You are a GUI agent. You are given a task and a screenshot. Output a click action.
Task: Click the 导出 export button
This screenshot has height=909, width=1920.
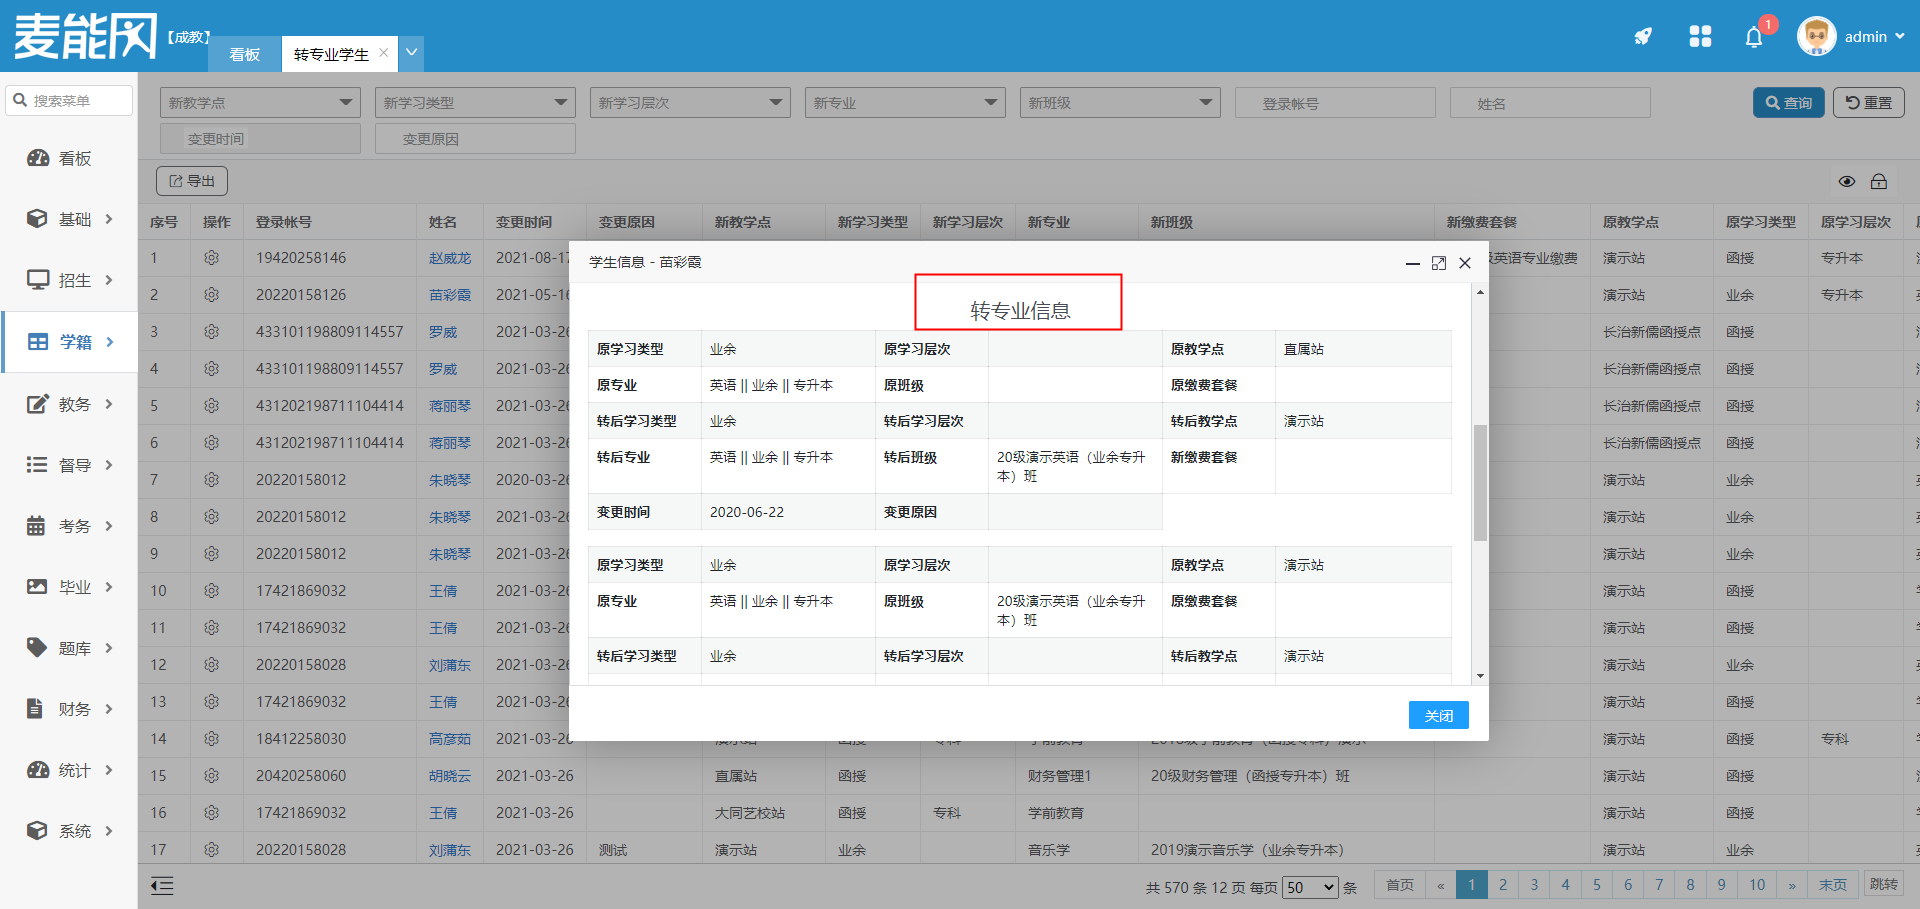192,181
